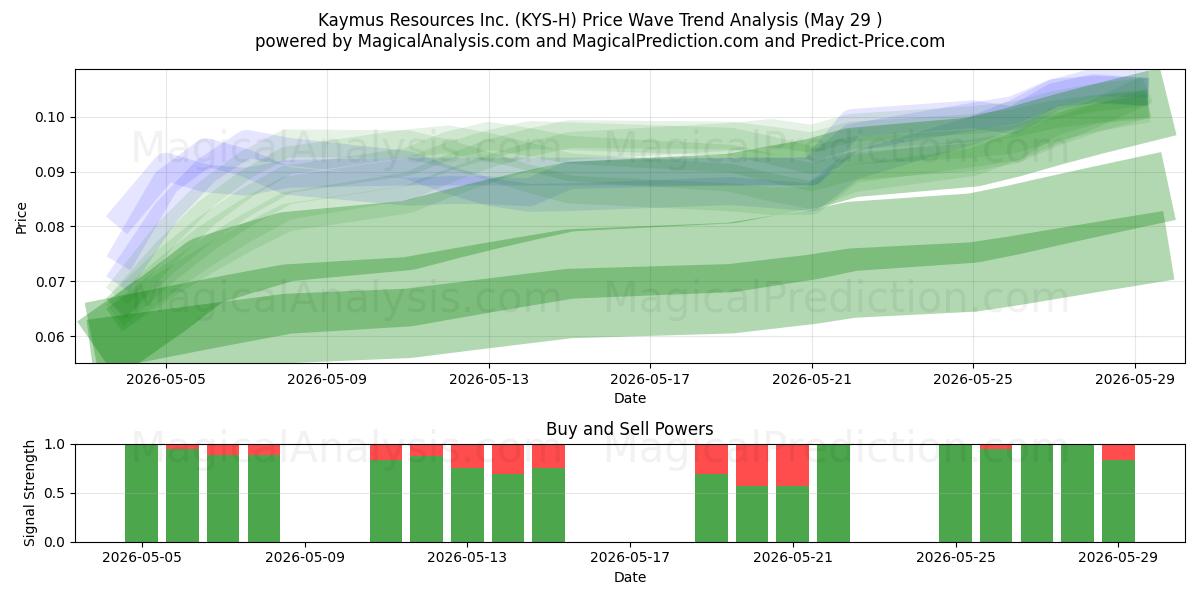Click the 'Signal Strength' y-axis label
The image size is (1200, 600).
pyautogui.click(x=30, y=493)
